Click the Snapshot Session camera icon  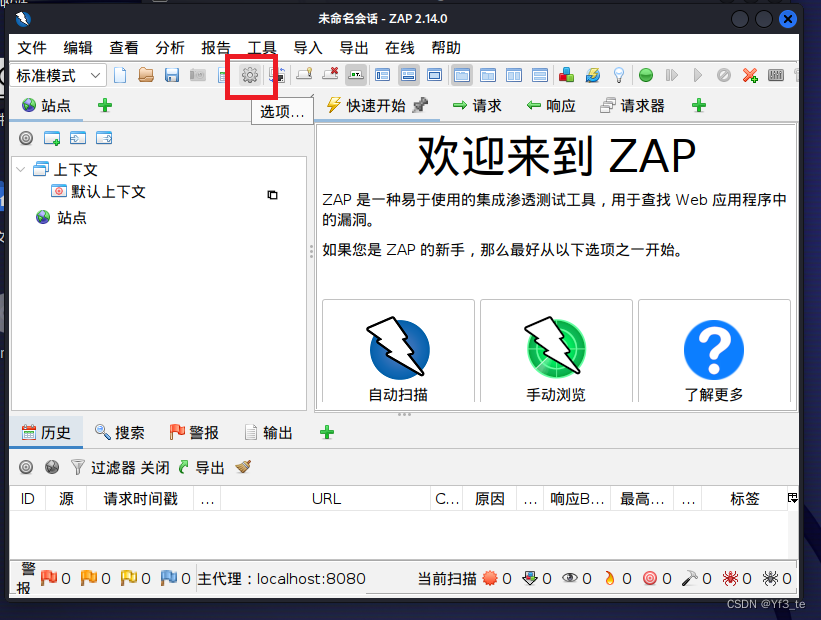pyautogui.click(x=198, y=75)
